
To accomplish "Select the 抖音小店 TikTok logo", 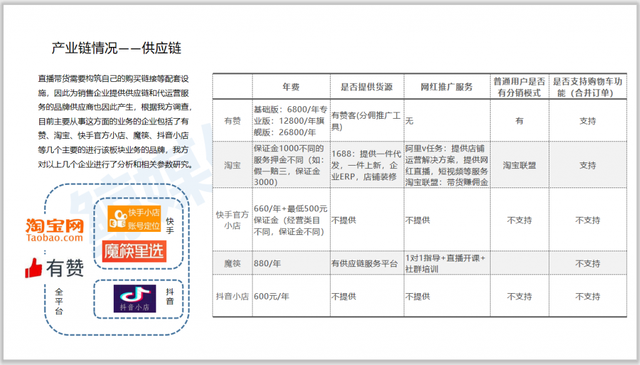I will click(x=135, y=298).
